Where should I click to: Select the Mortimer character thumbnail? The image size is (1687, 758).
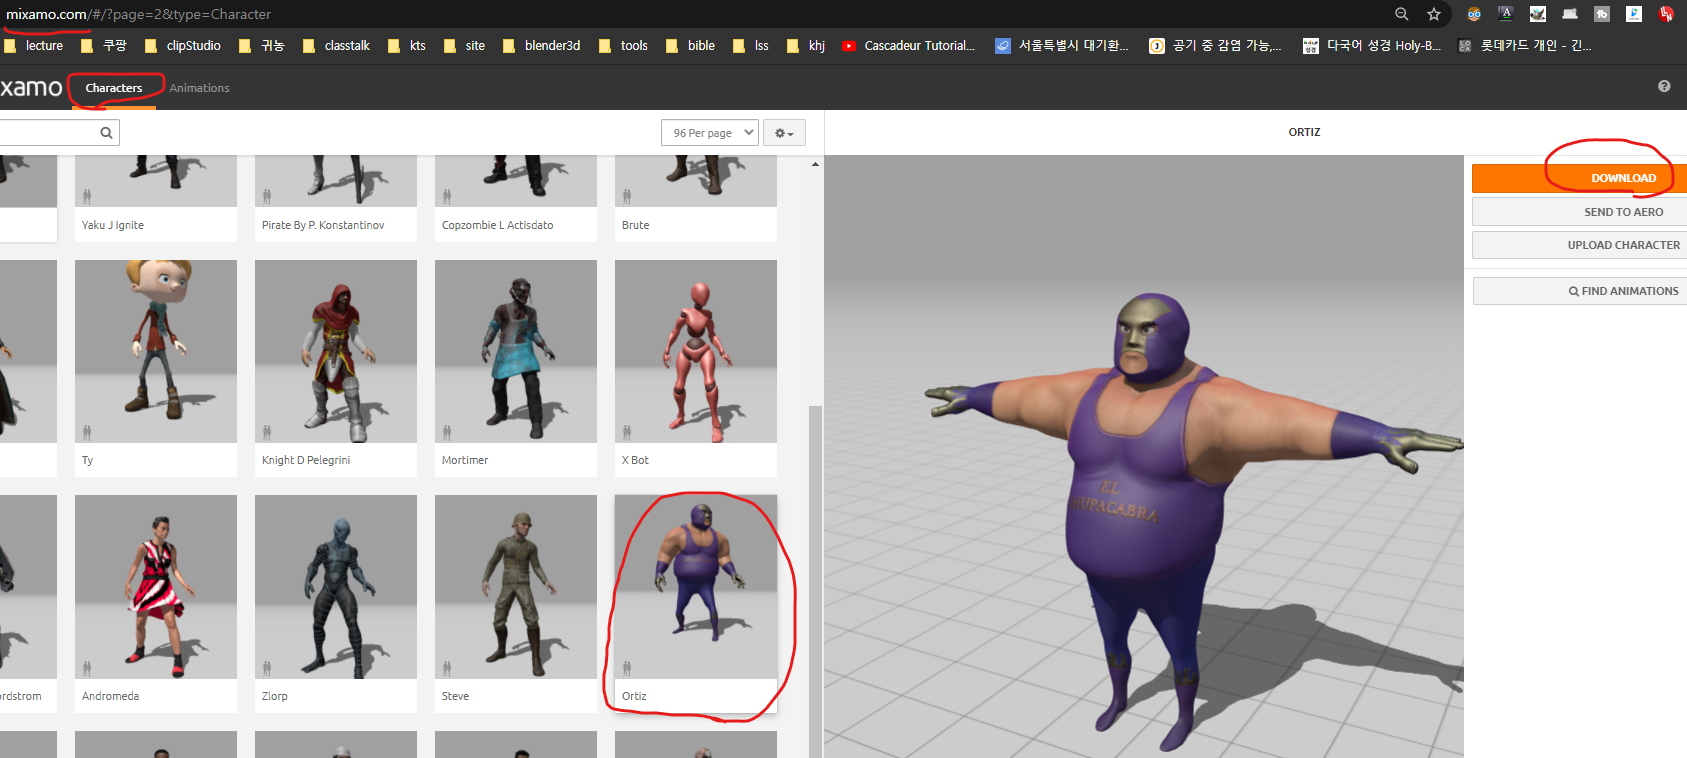516,352
